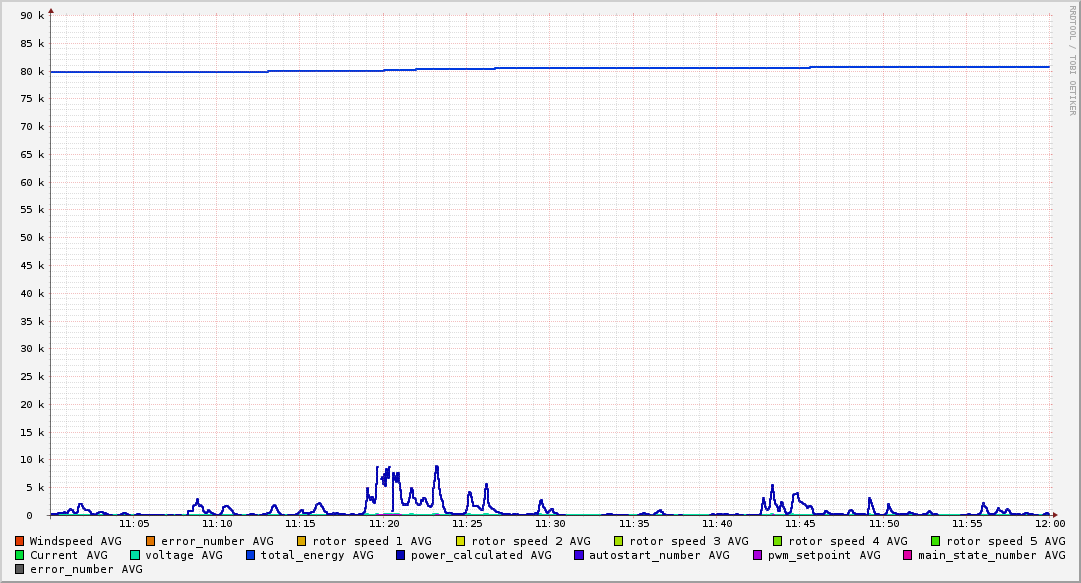Click the 12:00 time axis label
The image size is (1081, 583).
pos(1050,523)
